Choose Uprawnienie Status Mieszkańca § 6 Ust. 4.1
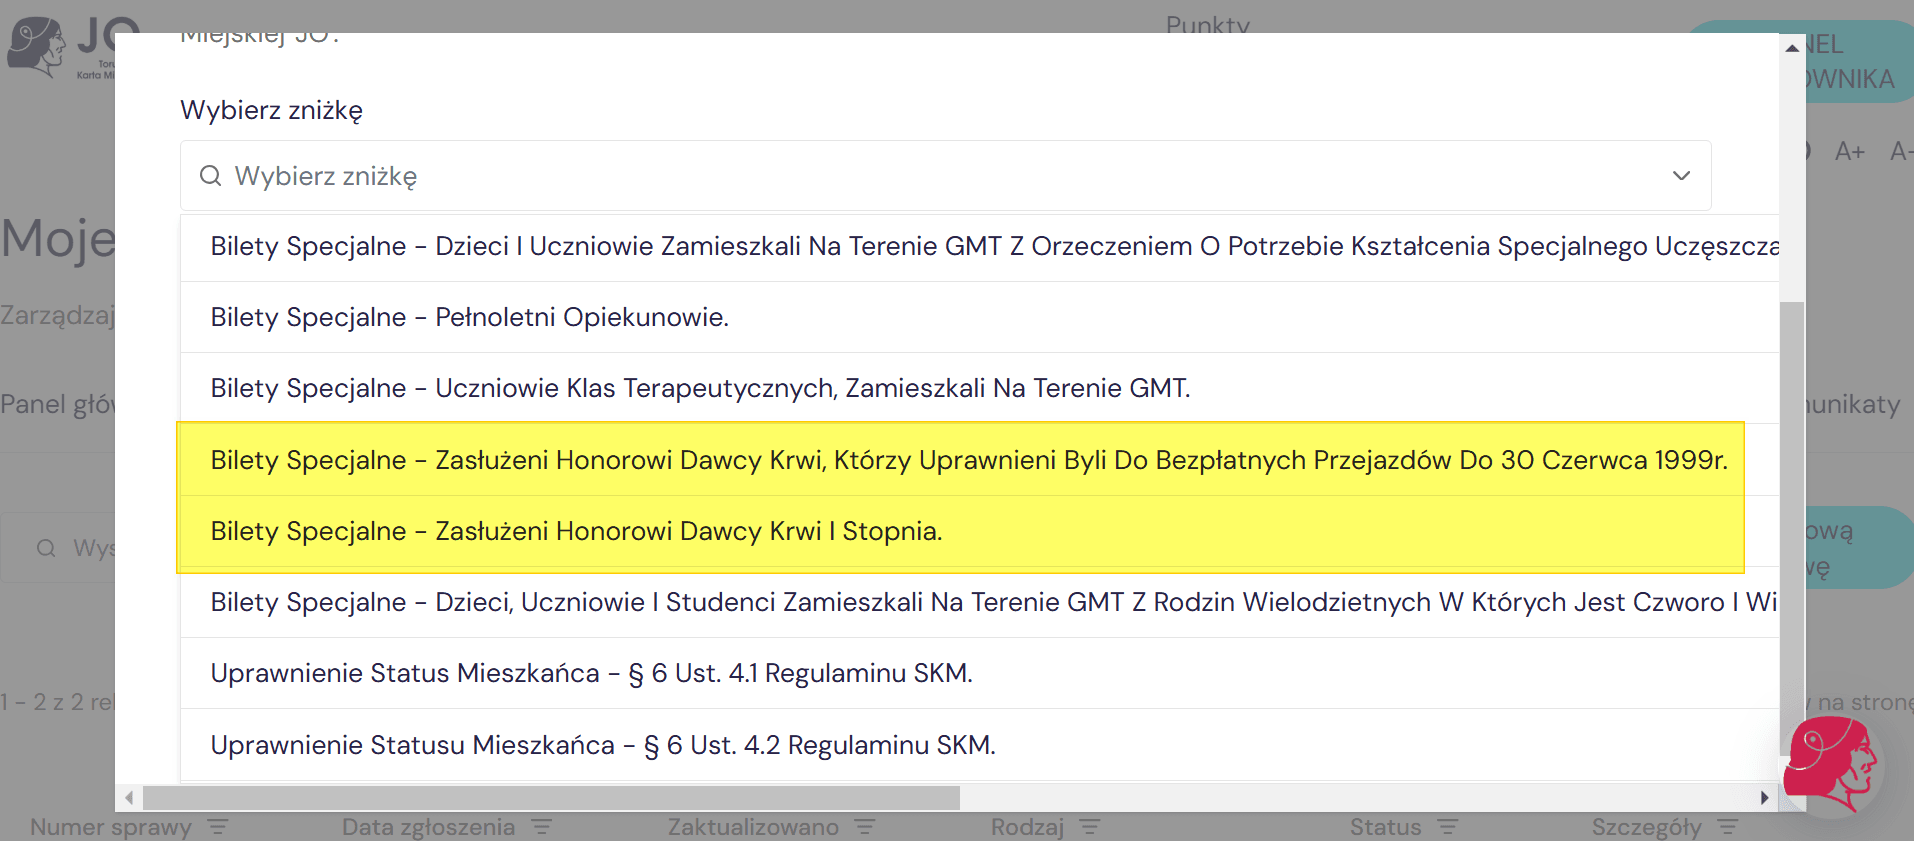Viewport: 1914px width, 841px height. pos(591,673)
